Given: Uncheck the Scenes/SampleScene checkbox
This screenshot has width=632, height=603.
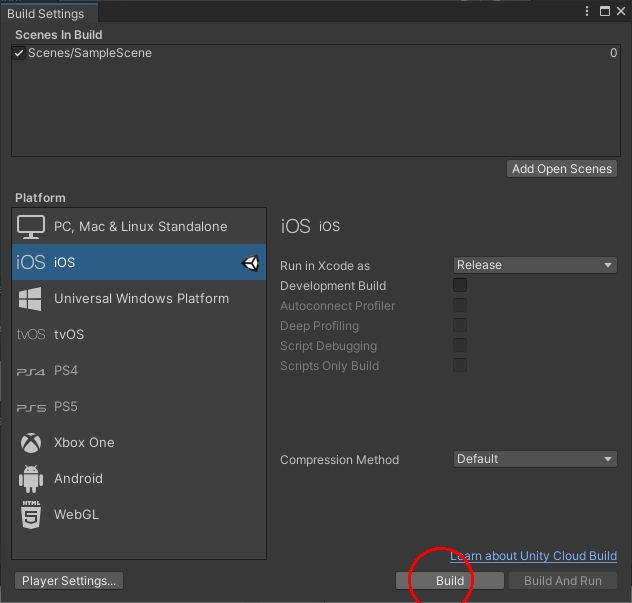Looking at the screenshot, I should (x=19, y=53).
